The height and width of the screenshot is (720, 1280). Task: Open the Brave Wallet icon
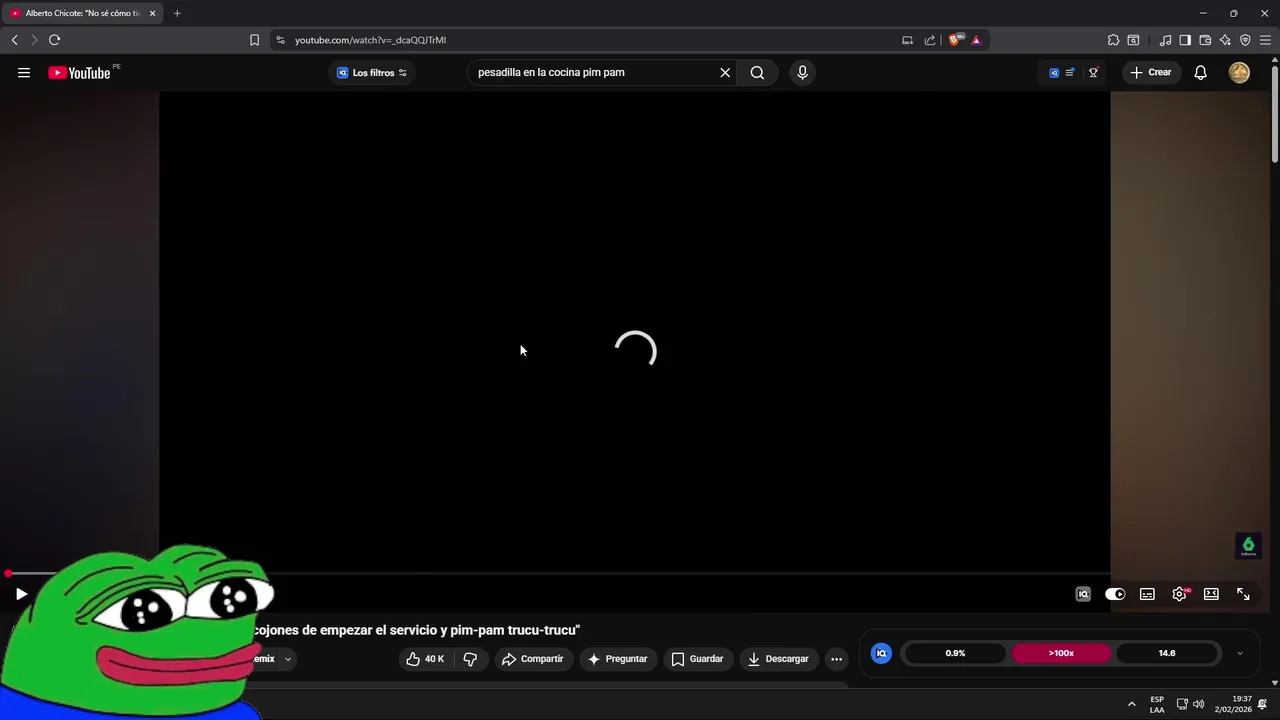(1205, 40)
